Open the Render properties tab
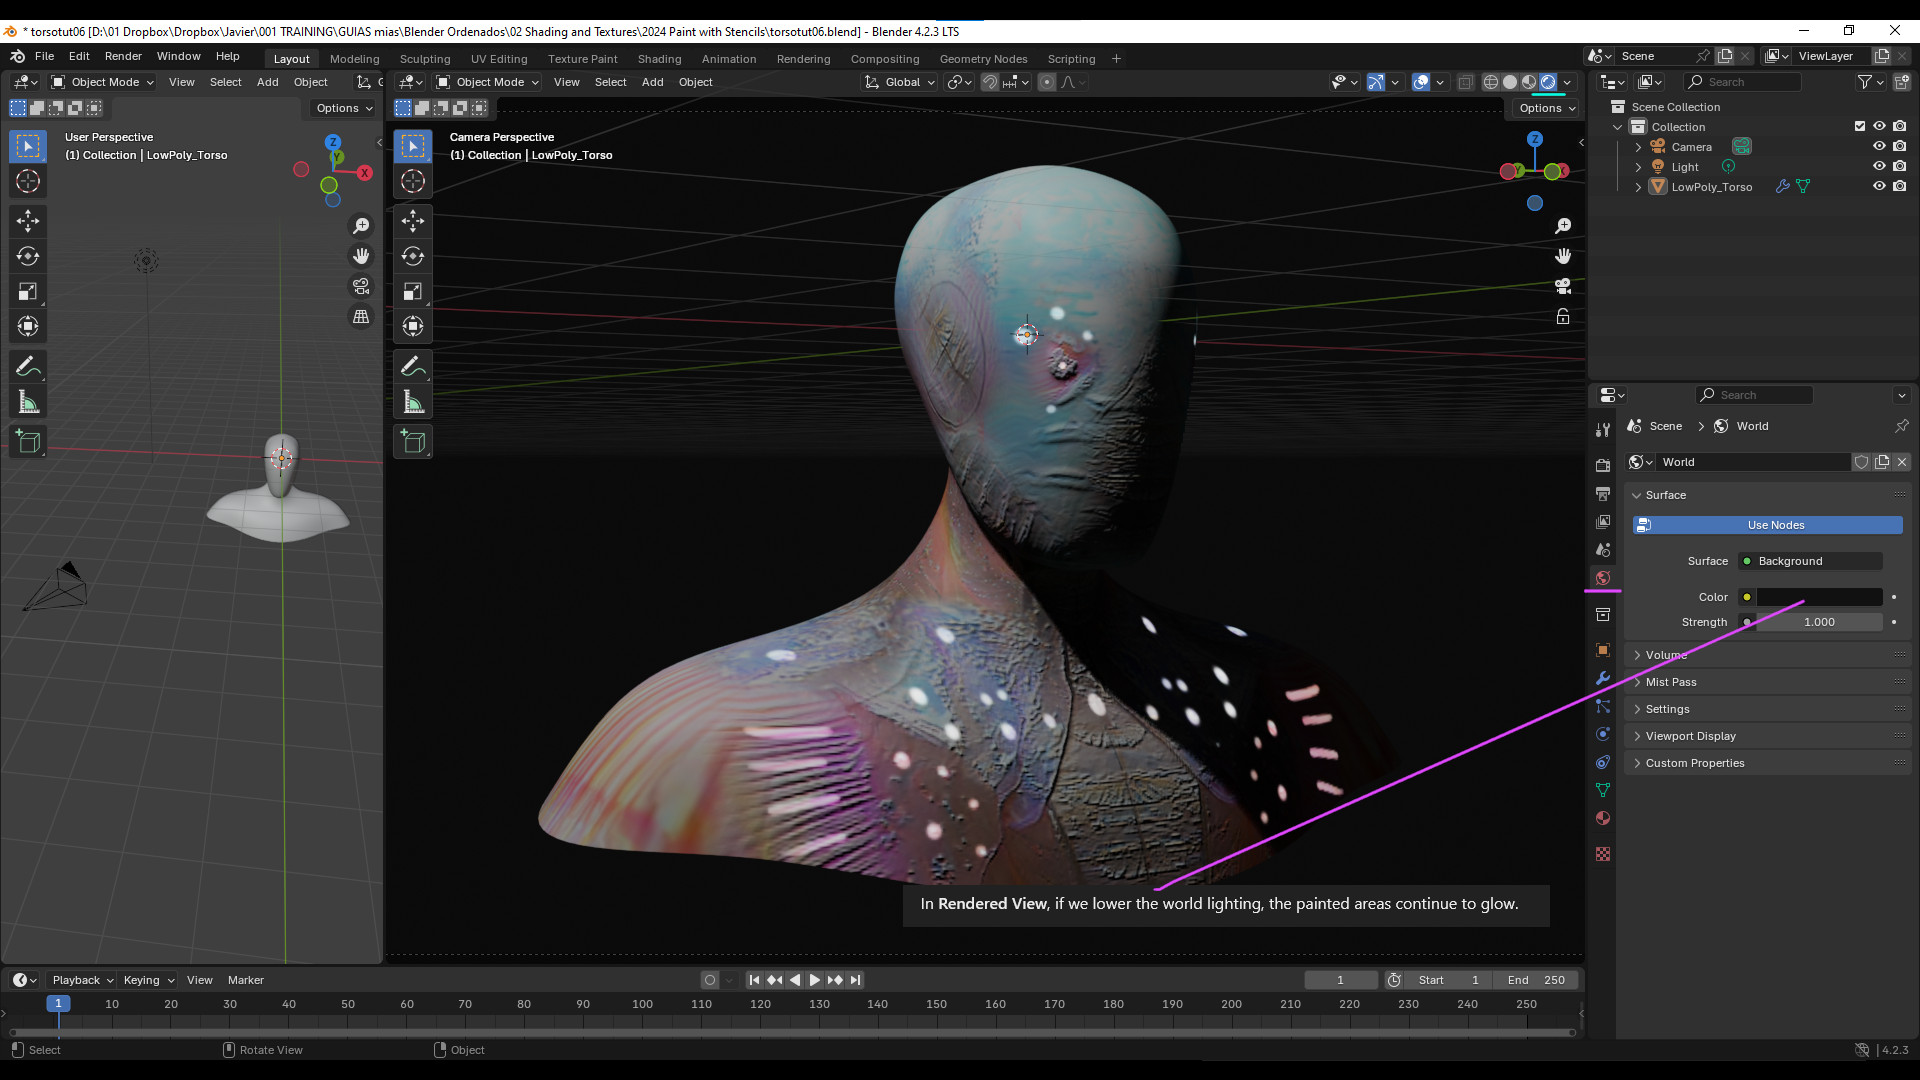The width and height of the screenshot is (1920, 1080). click(x=1603, y=465)
